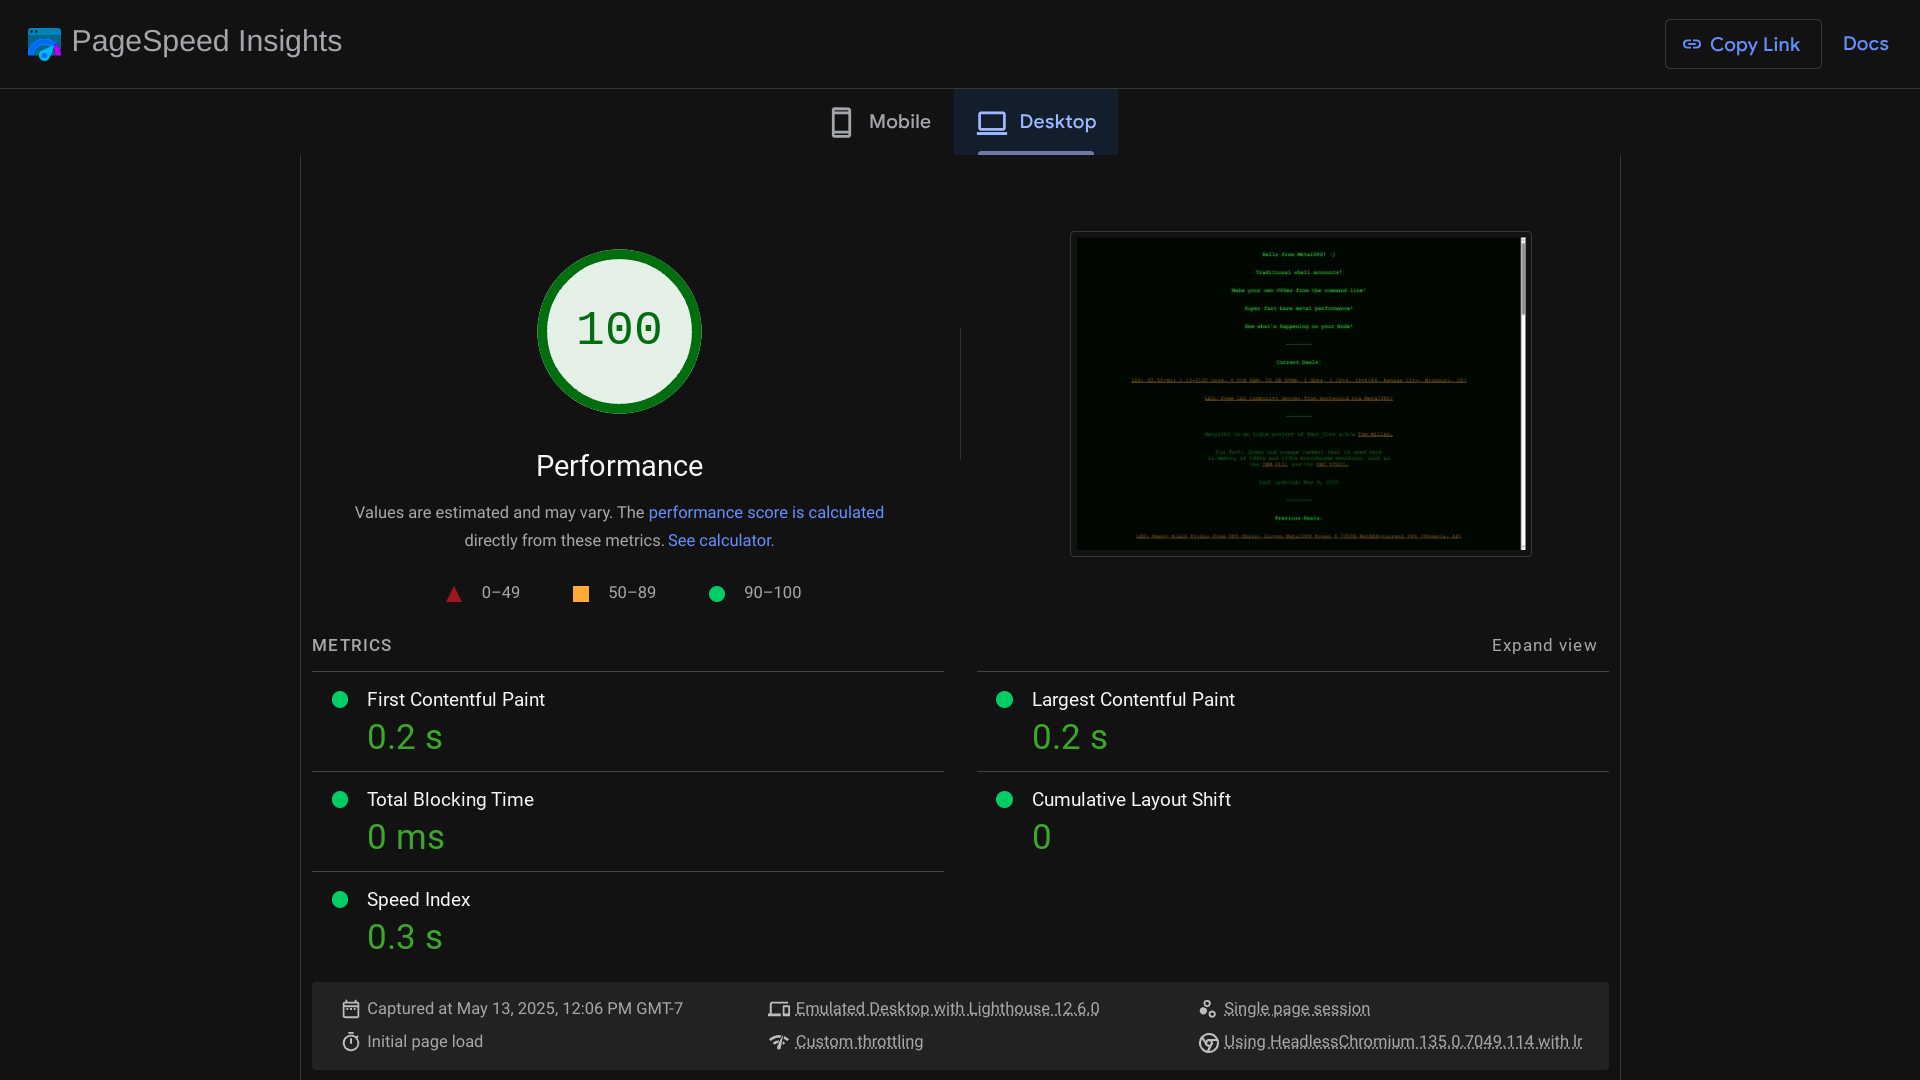This screenshot has height=1080, width=1920.
Task: Click the stopwatch icon beside Initial page load
Action: pos(351,1042)
